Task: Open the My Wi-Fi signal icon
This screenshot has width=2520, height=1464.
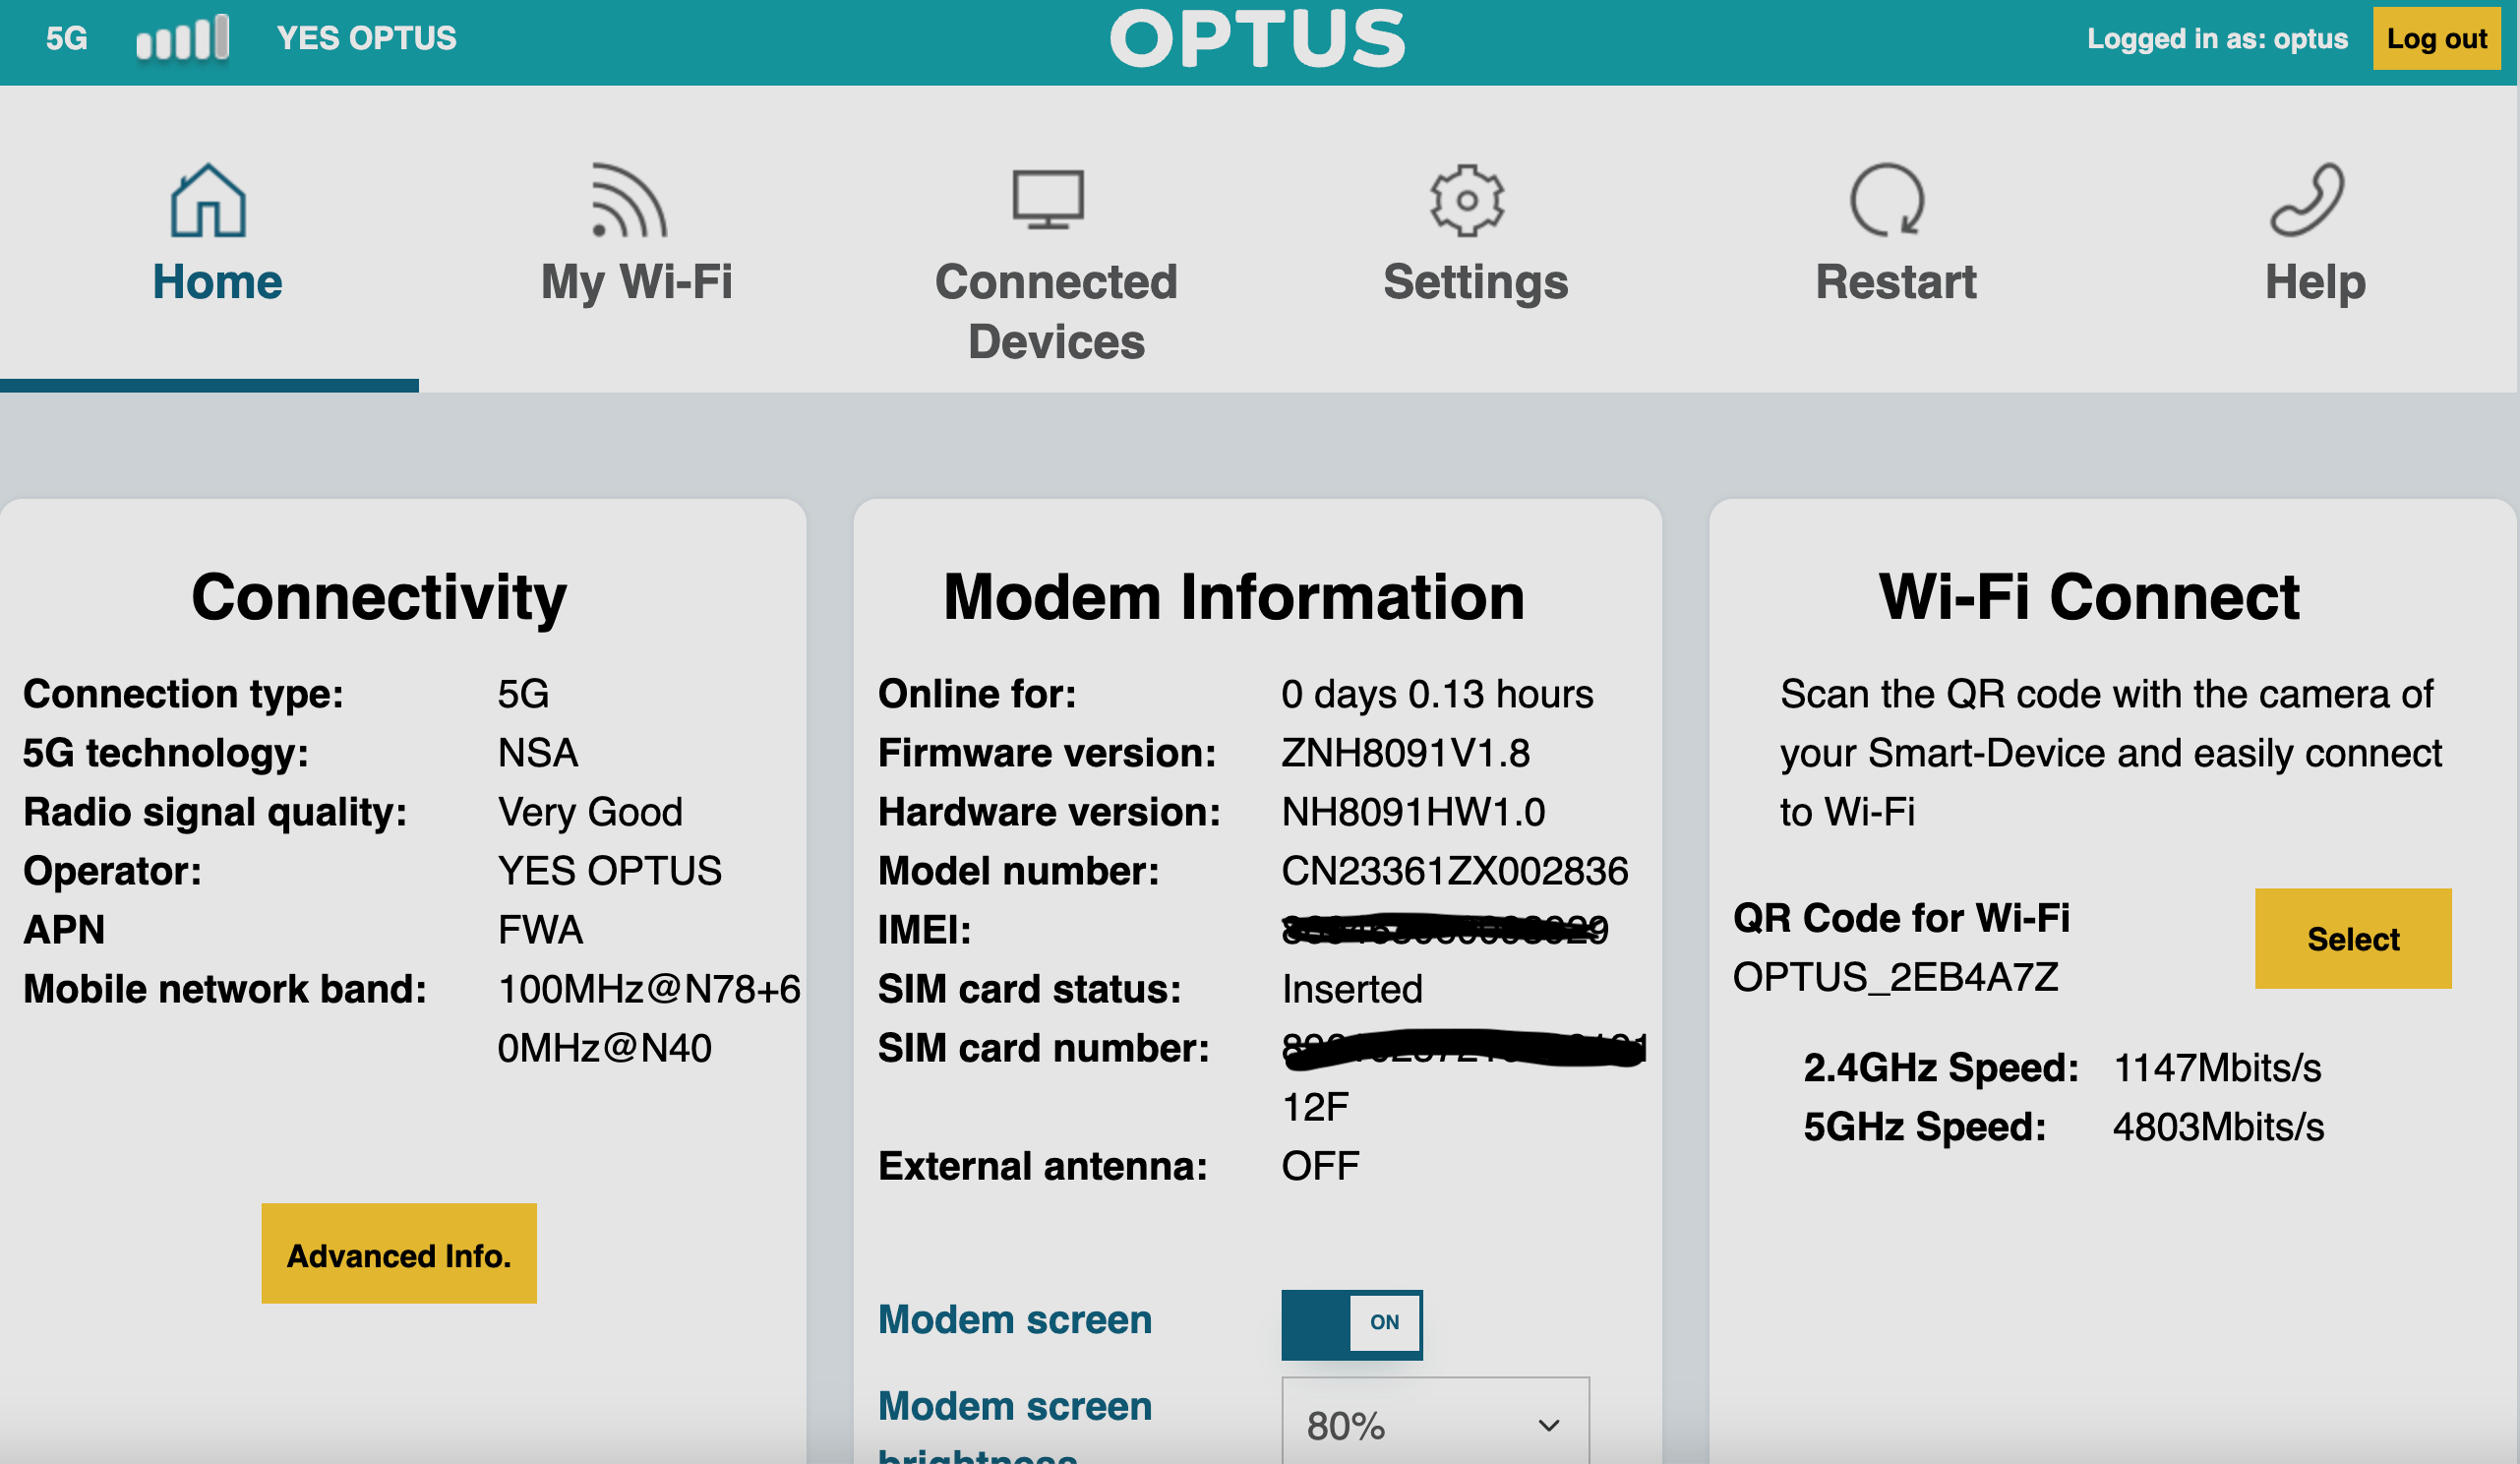Action: pos(628,201)
